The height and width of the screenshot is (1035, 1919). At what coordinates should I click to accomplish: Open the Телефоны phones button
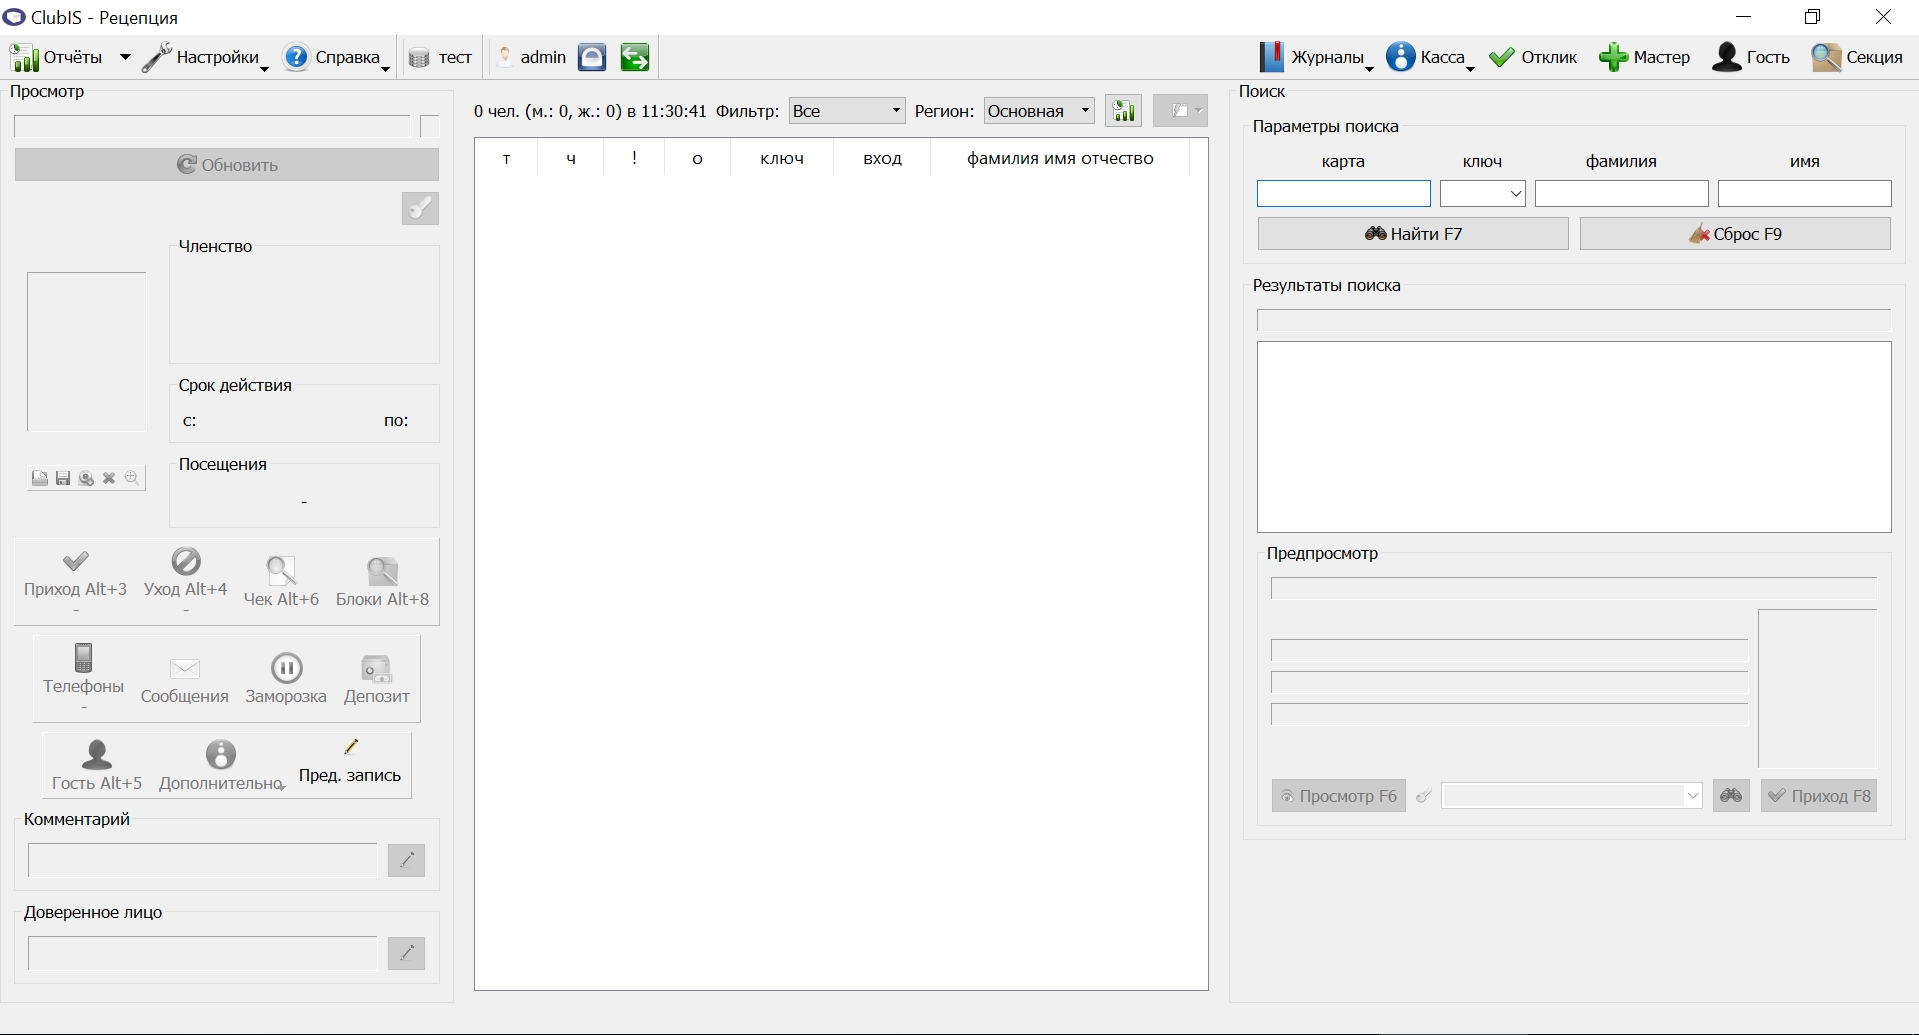[x=83, y=676]
